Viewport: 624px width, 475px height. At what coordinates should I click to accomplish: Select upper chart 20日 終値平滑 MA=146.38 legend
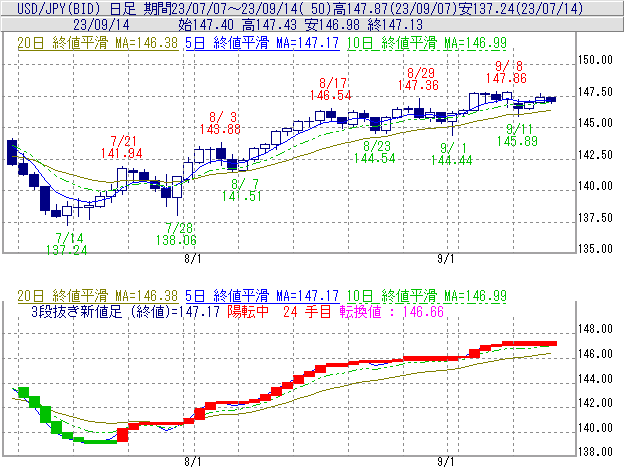pyautogui.click(x=98, y=43)
